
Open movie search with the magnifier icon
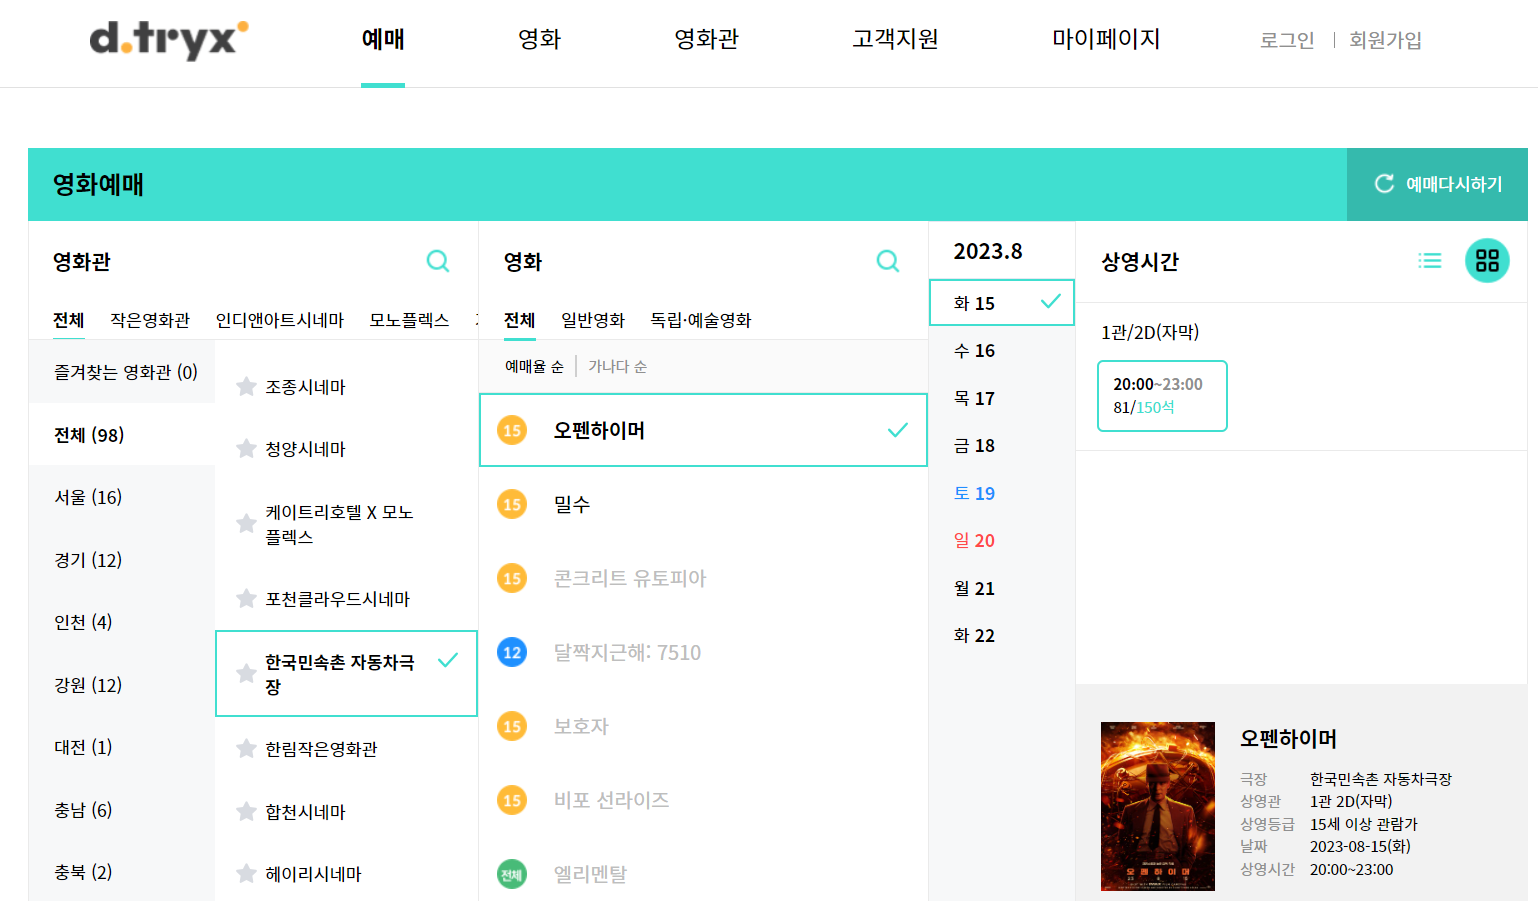[887, 261]
